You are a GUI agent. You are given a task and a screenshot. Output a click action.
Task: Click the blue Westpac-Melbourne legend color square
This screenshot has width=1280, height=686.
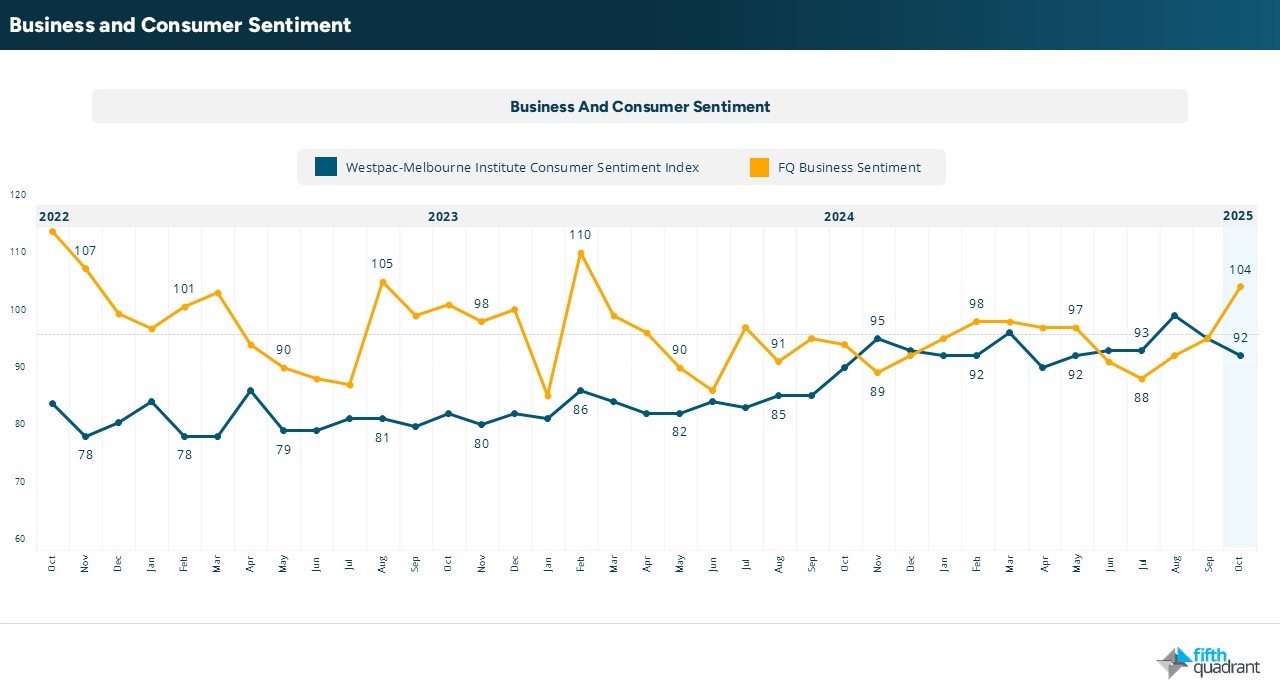[x=325, y=167]
